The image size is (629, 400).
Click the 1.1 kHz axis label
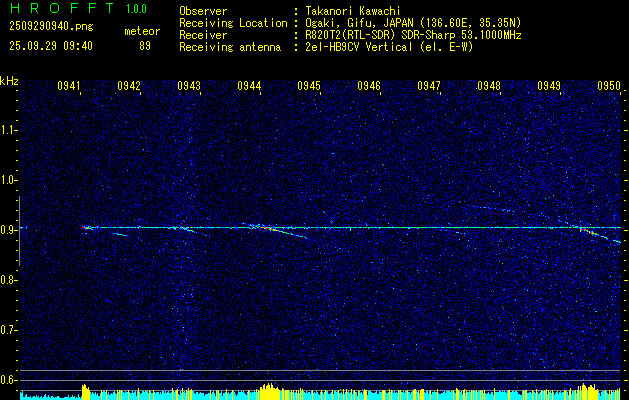point(9,130)
